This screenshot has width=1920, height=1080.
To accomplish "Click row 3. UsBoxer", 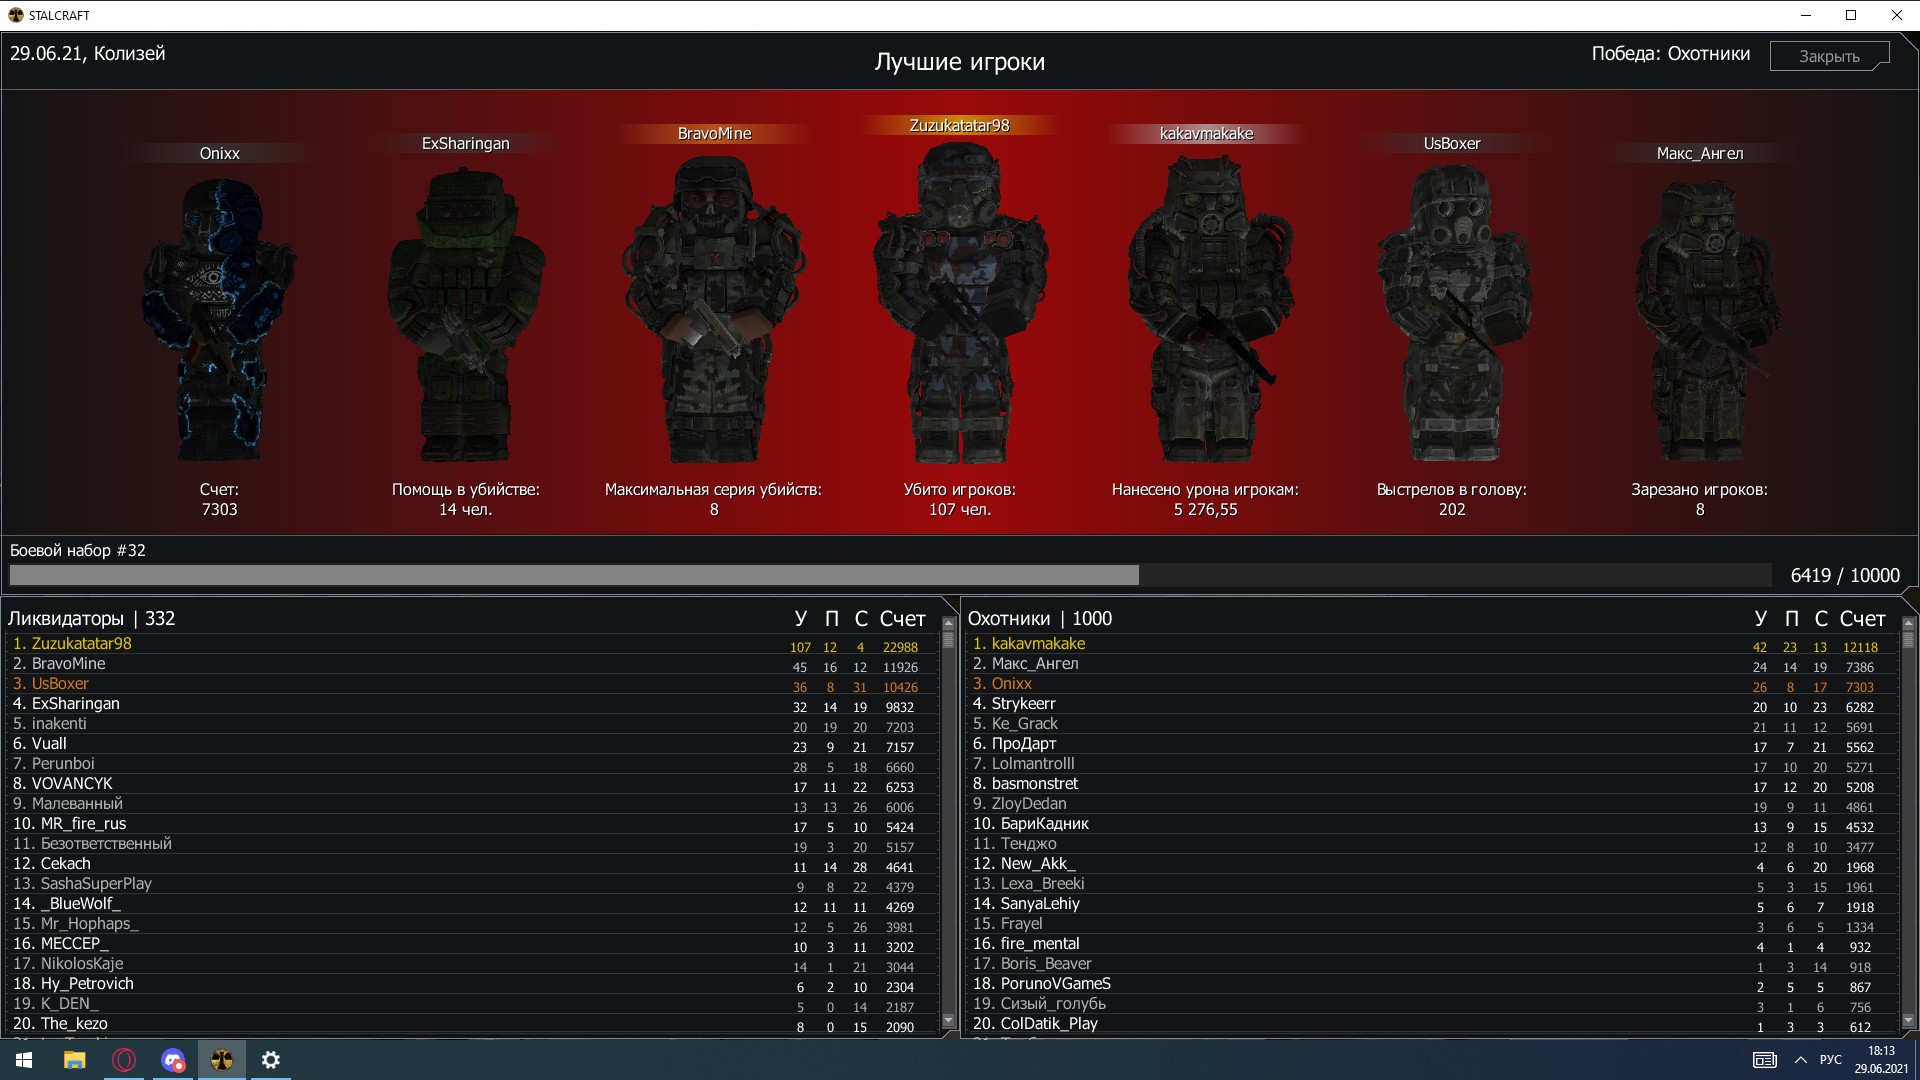I will click(x=473, y=684).
